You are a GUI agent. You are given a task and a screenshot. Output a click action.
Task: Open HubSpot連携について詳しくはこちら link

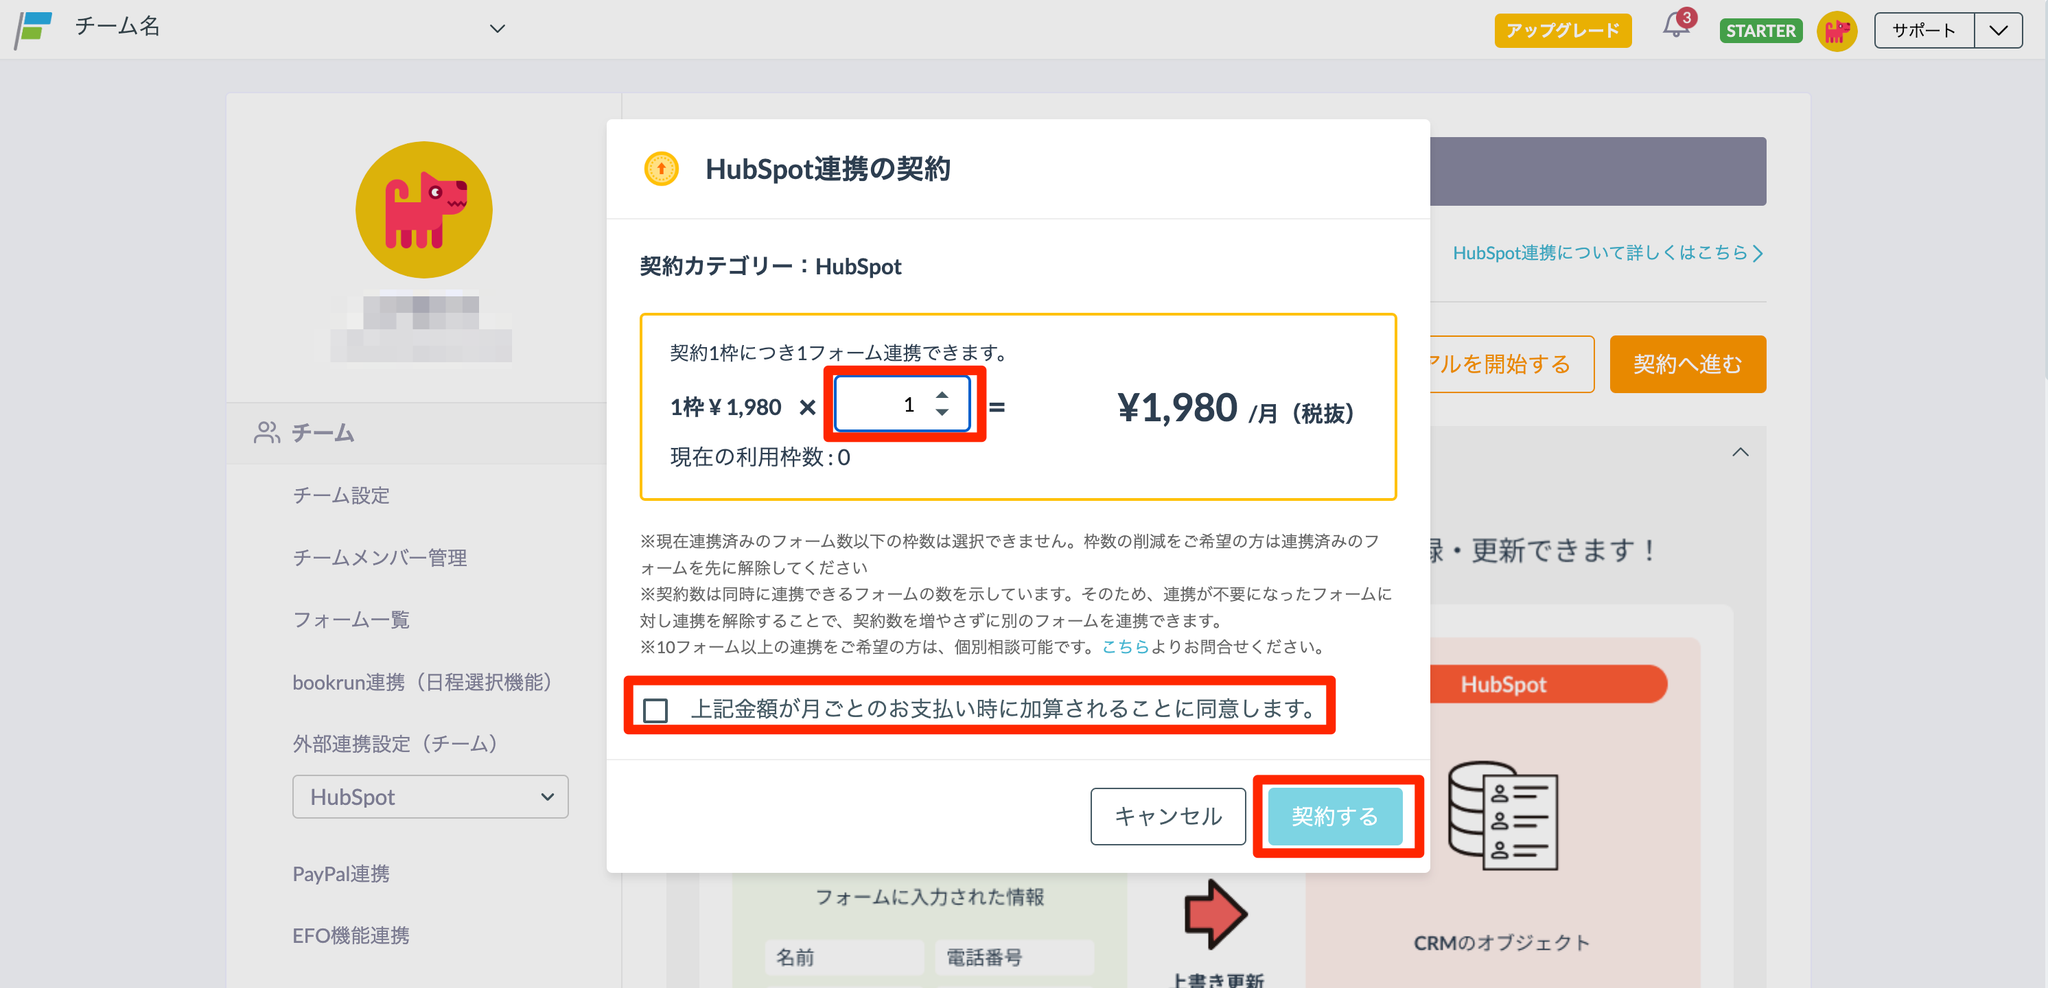tap(1607, 253)
